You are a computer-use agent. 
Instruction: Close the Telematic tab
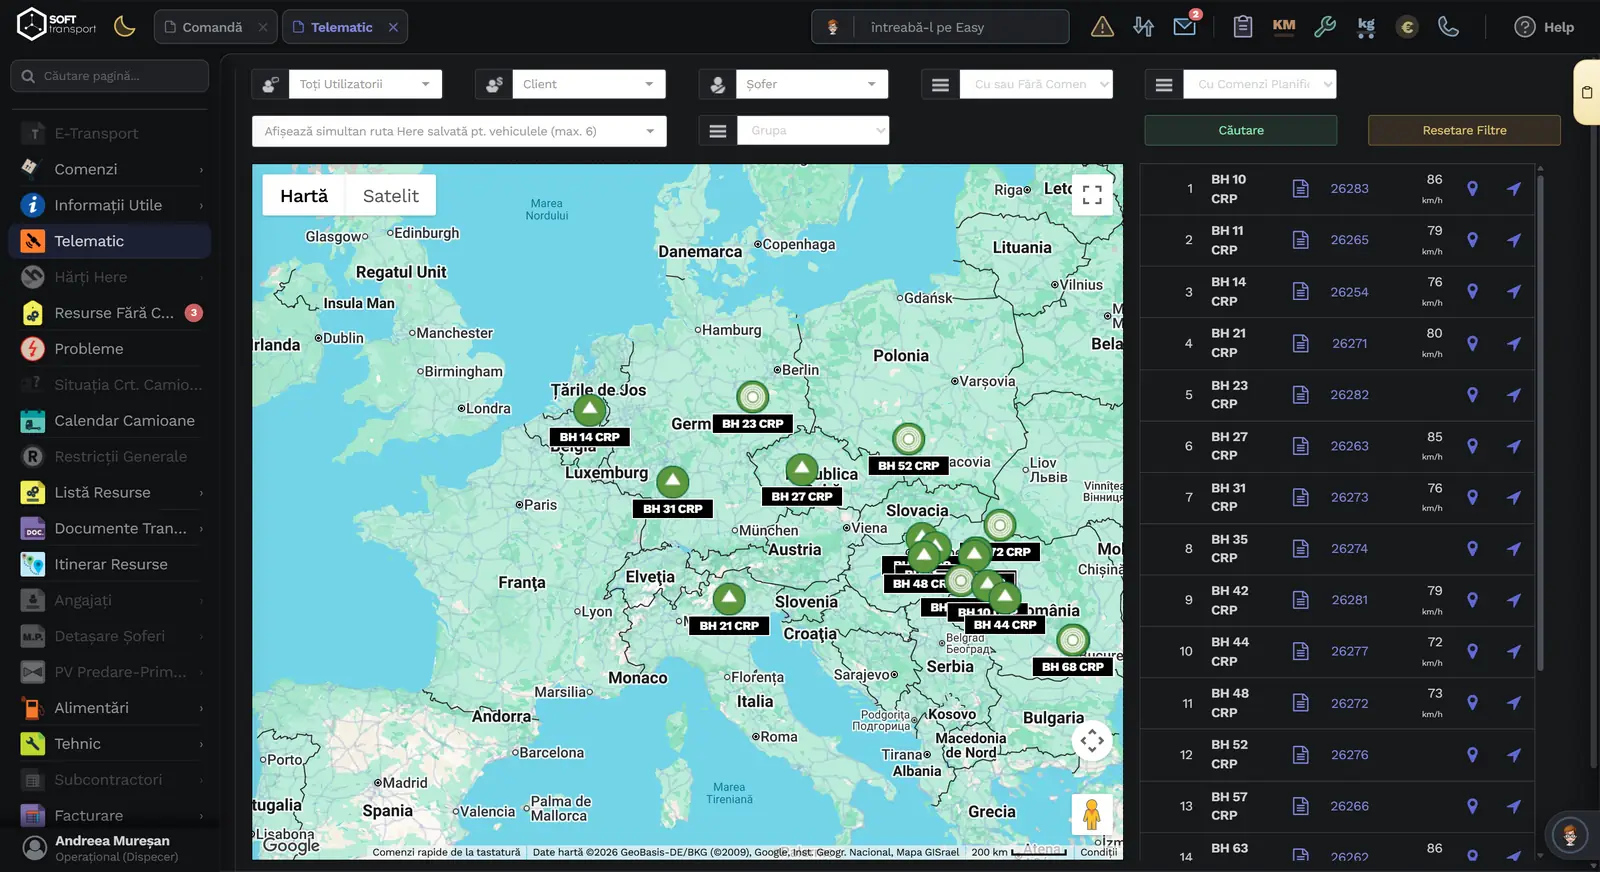pos(393,27)
